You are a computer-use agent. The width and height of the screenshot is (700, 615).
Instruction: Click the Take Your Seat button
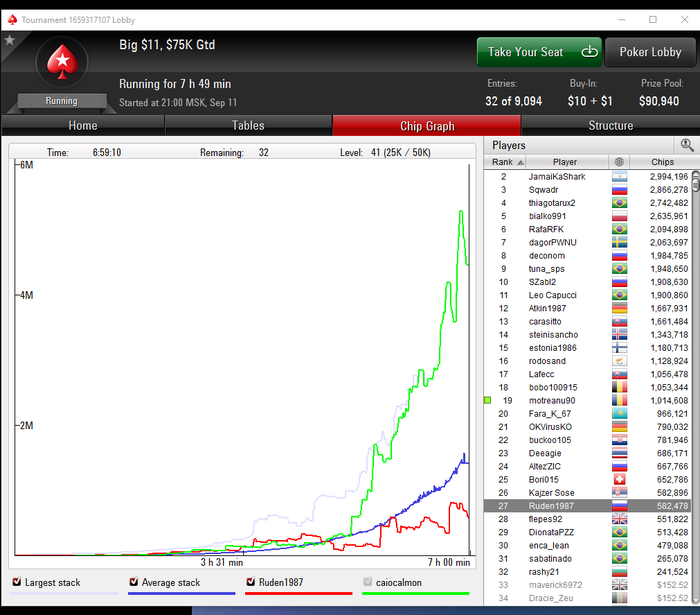(x=539, y=52)
